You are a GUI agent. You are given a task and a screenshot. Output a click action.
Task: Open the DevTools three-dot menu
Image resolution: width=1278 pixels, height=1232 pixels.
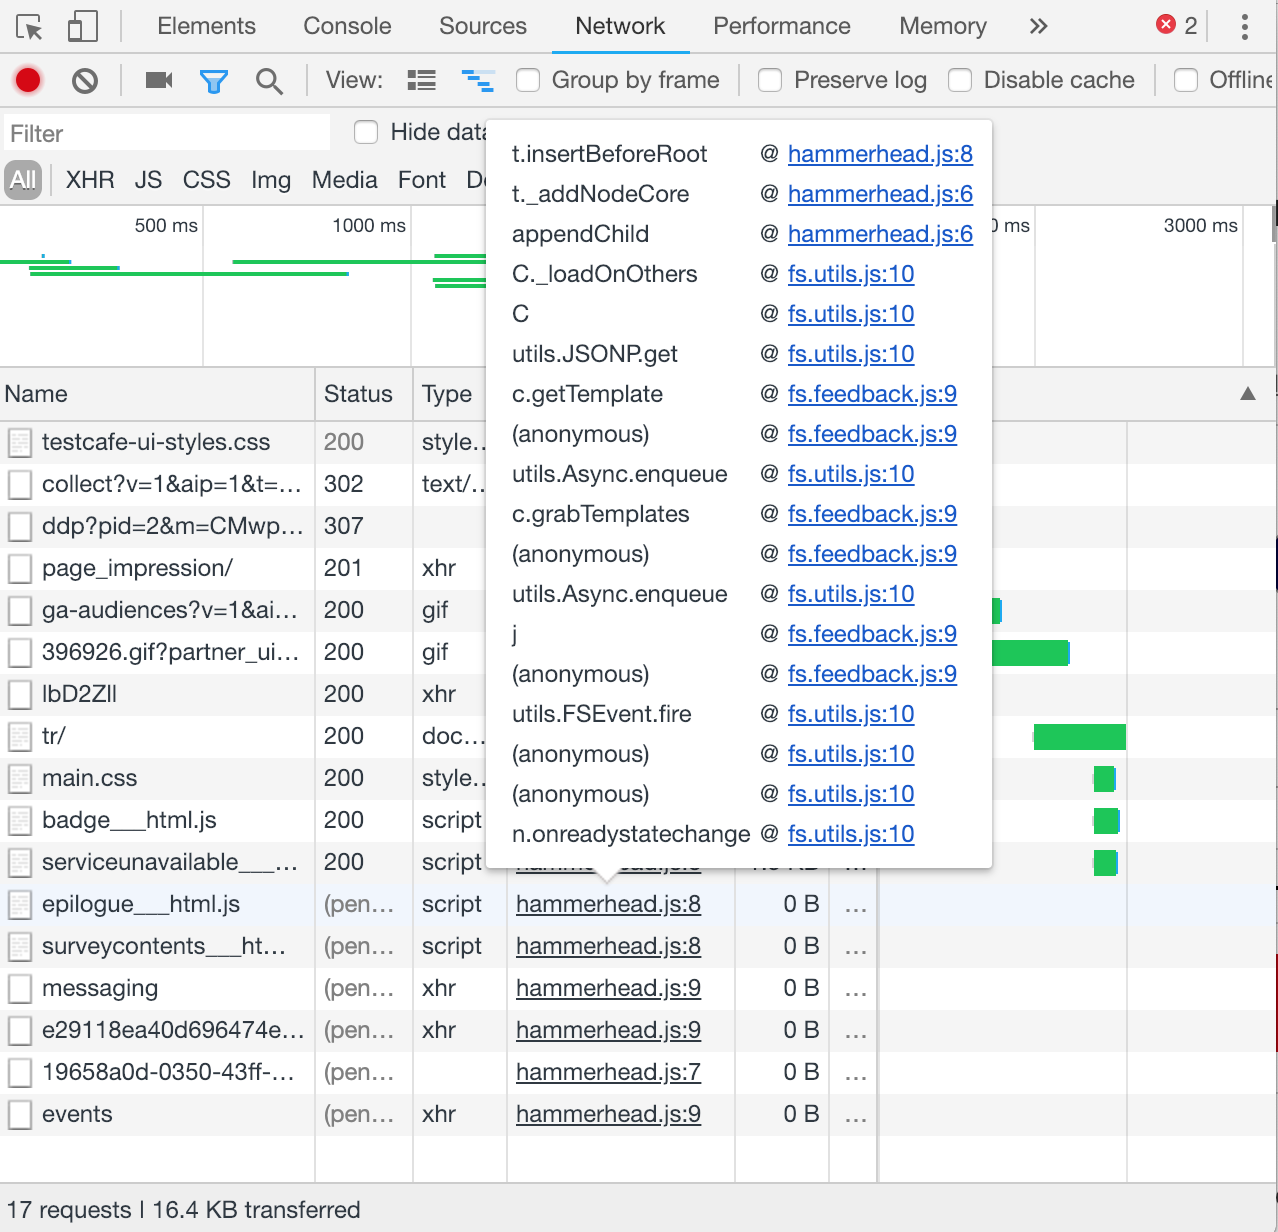tap(1245, 26)
